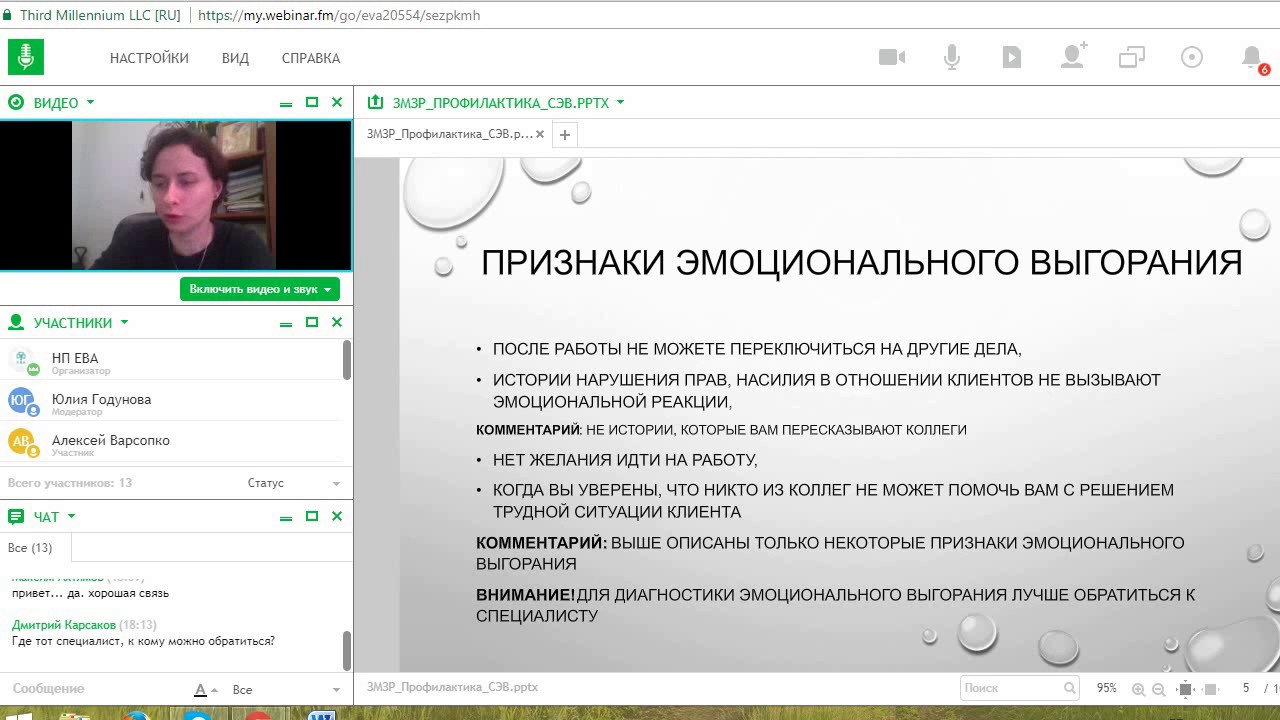Click the file presentation play icon
The width and height of the screenshot is (1280, 720).
[x=1012, y=57]
